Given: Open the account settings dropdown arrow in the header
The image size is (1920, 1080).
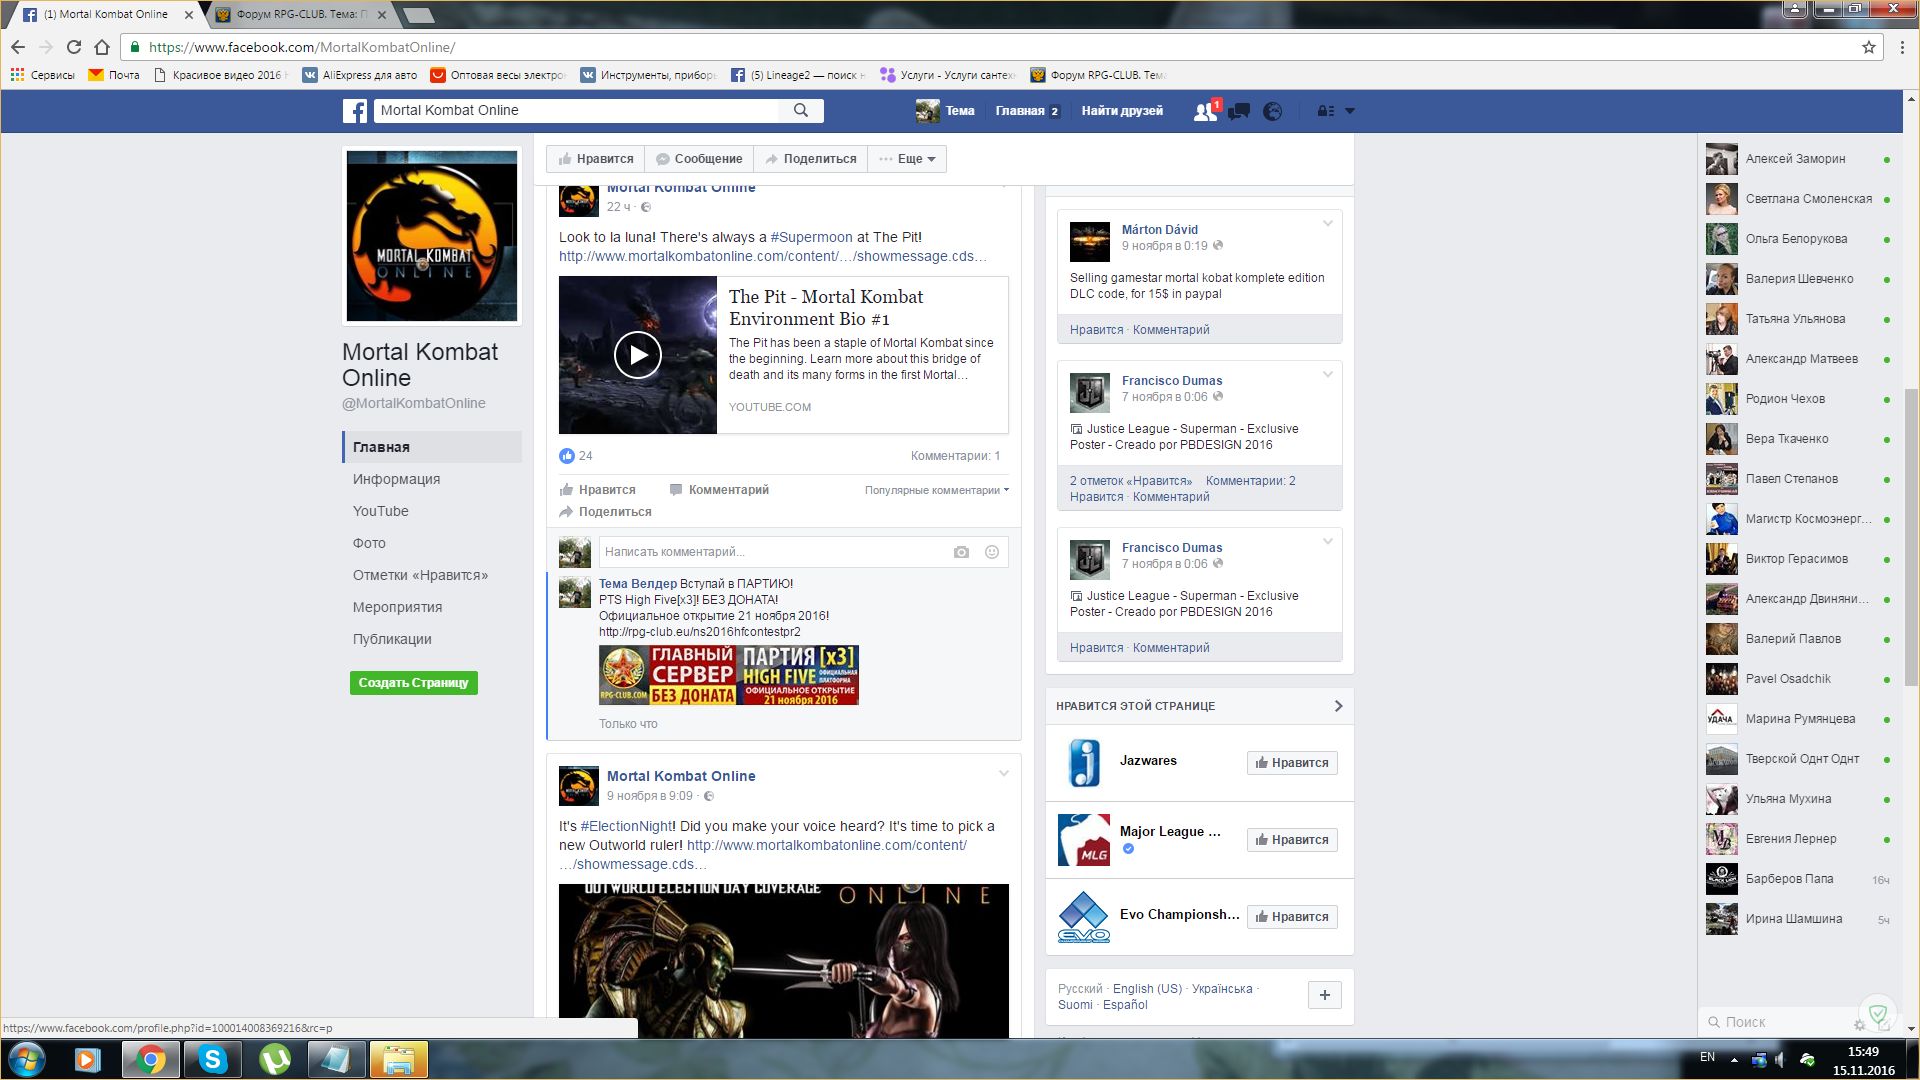Looking at the screenshot, I should 1349,111.
